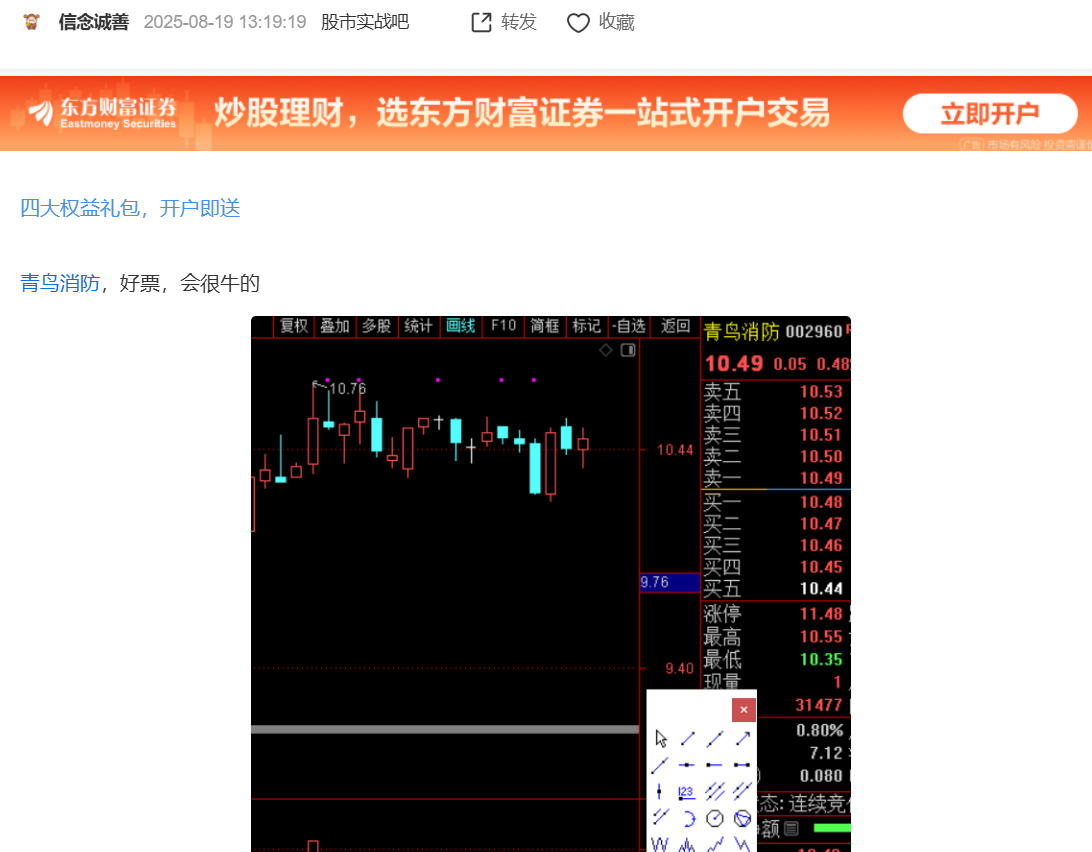Image resolution: width=1092 pixels, height=852 pixels.
Task: Open the 叠加 chart toolbar item
Action: 335,326
